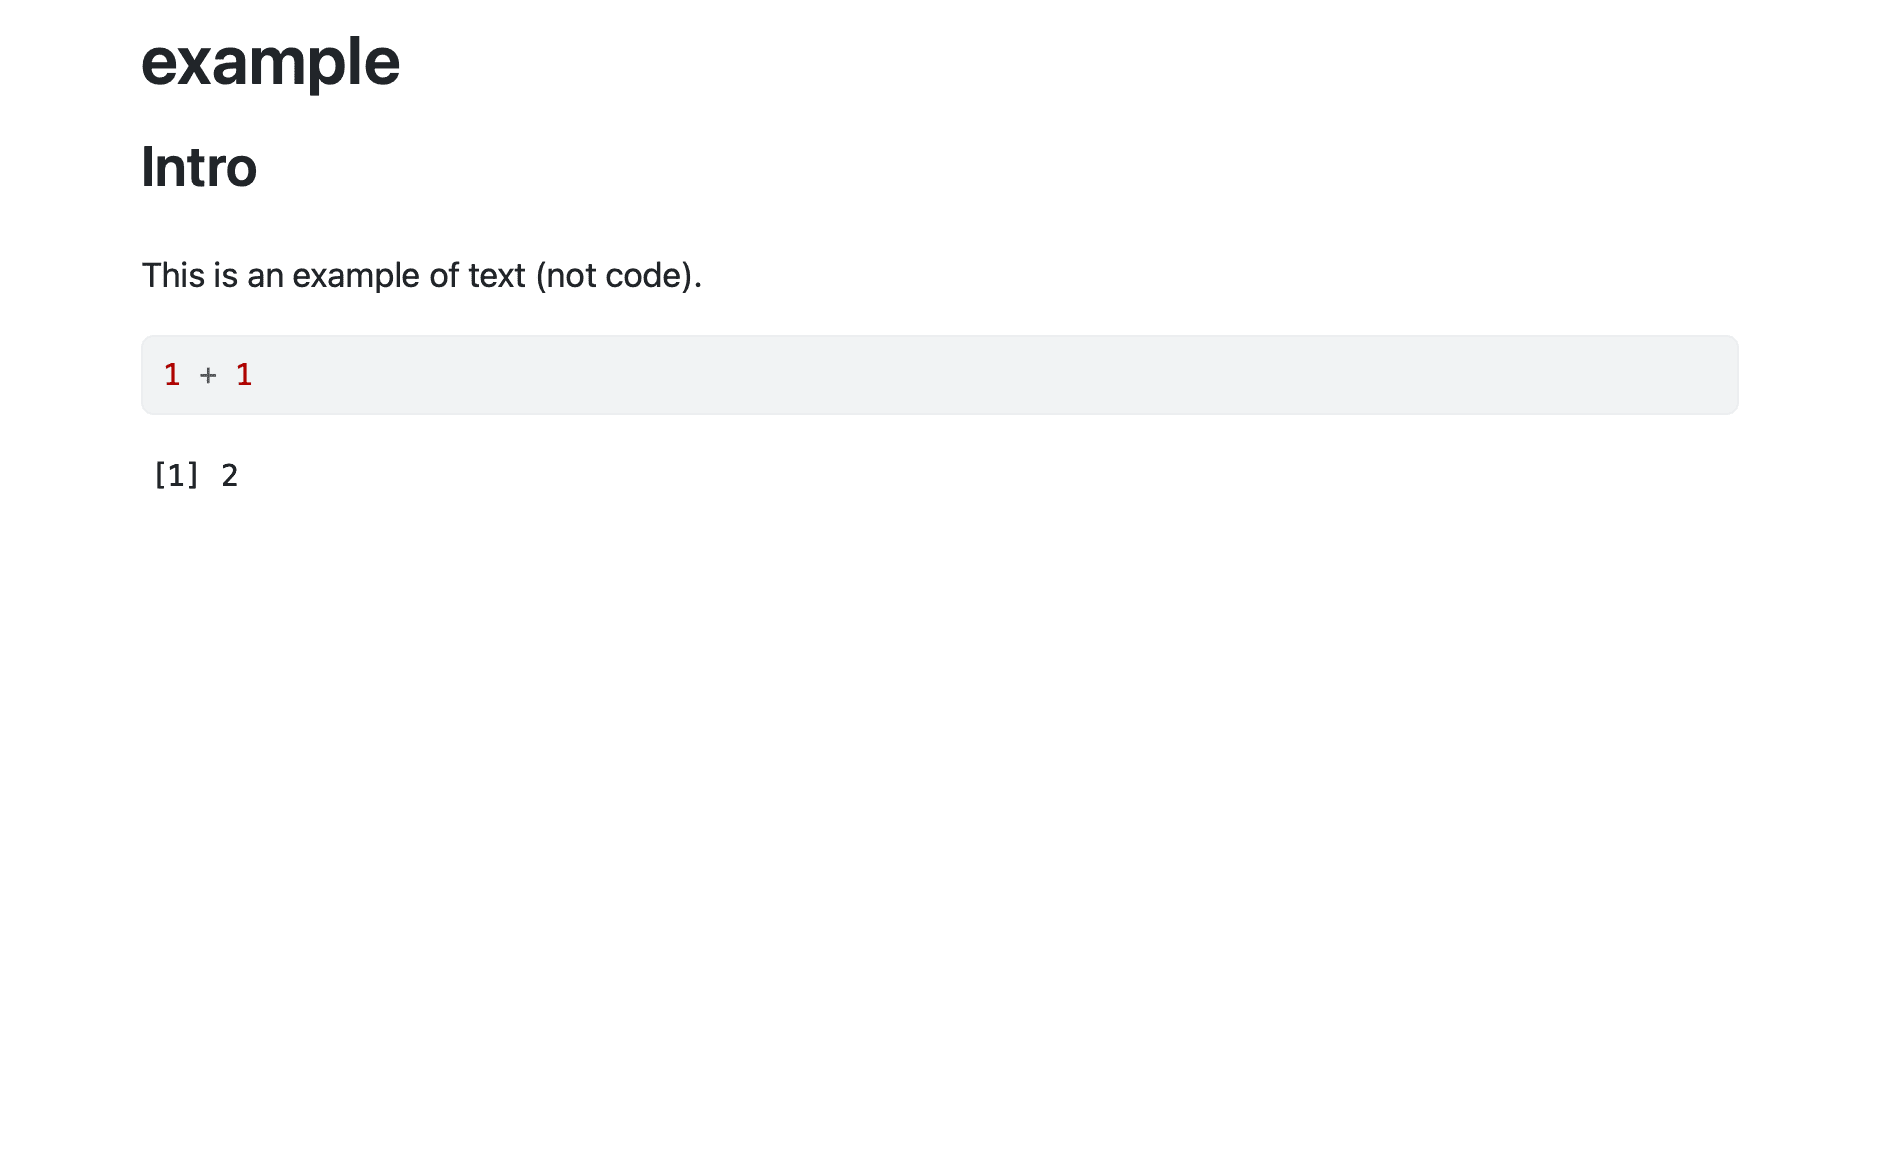Click the word "text" in the paragraph
1896x1166 pixels.
(497, 275)
